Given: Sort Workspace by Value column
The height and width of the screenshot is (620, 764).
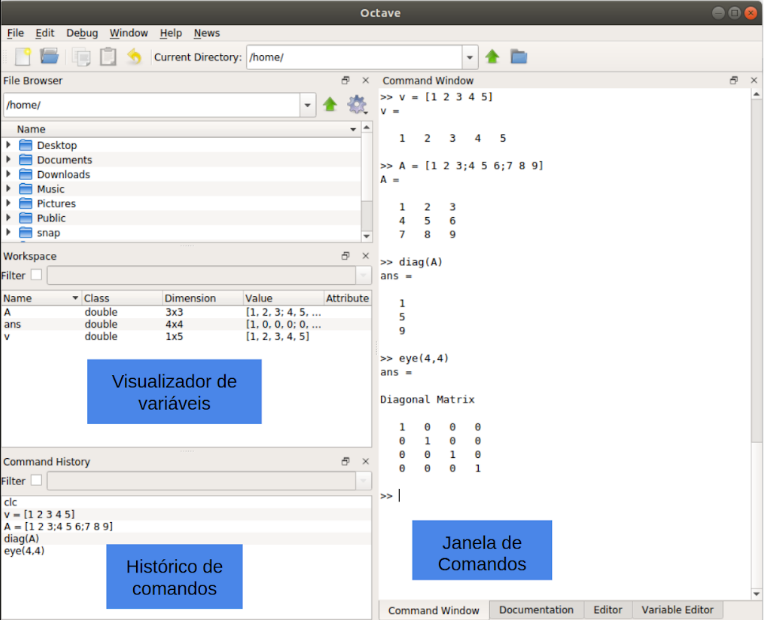Looking at the screenshot, I should (284, 298).
